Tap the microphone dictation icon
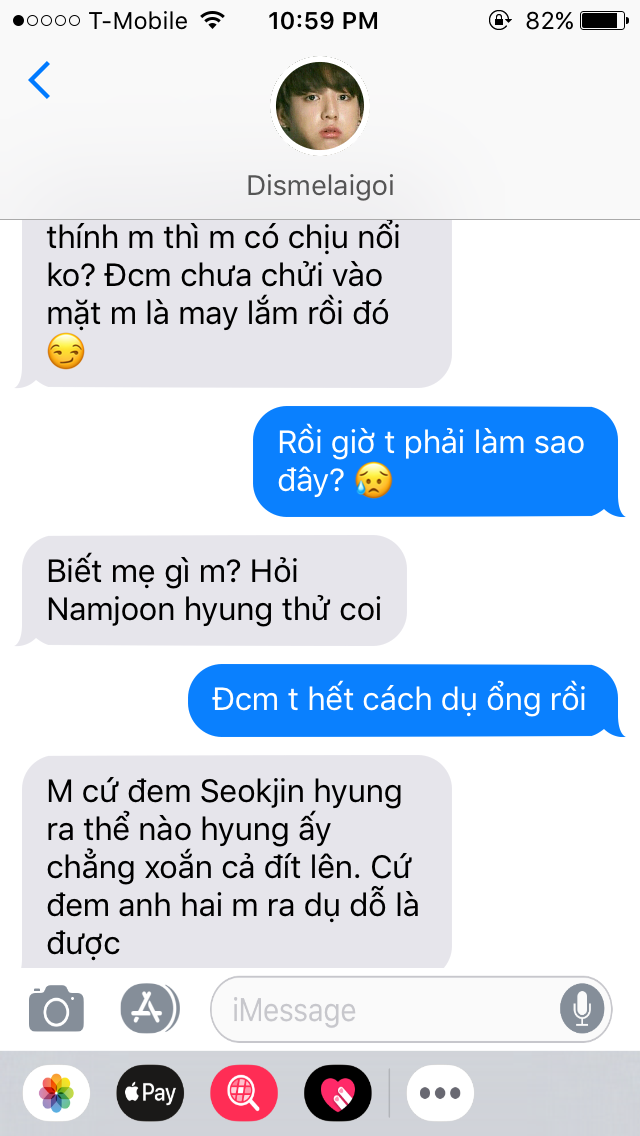This screenshot has height=1136, width=640. tap(581, 1008)
